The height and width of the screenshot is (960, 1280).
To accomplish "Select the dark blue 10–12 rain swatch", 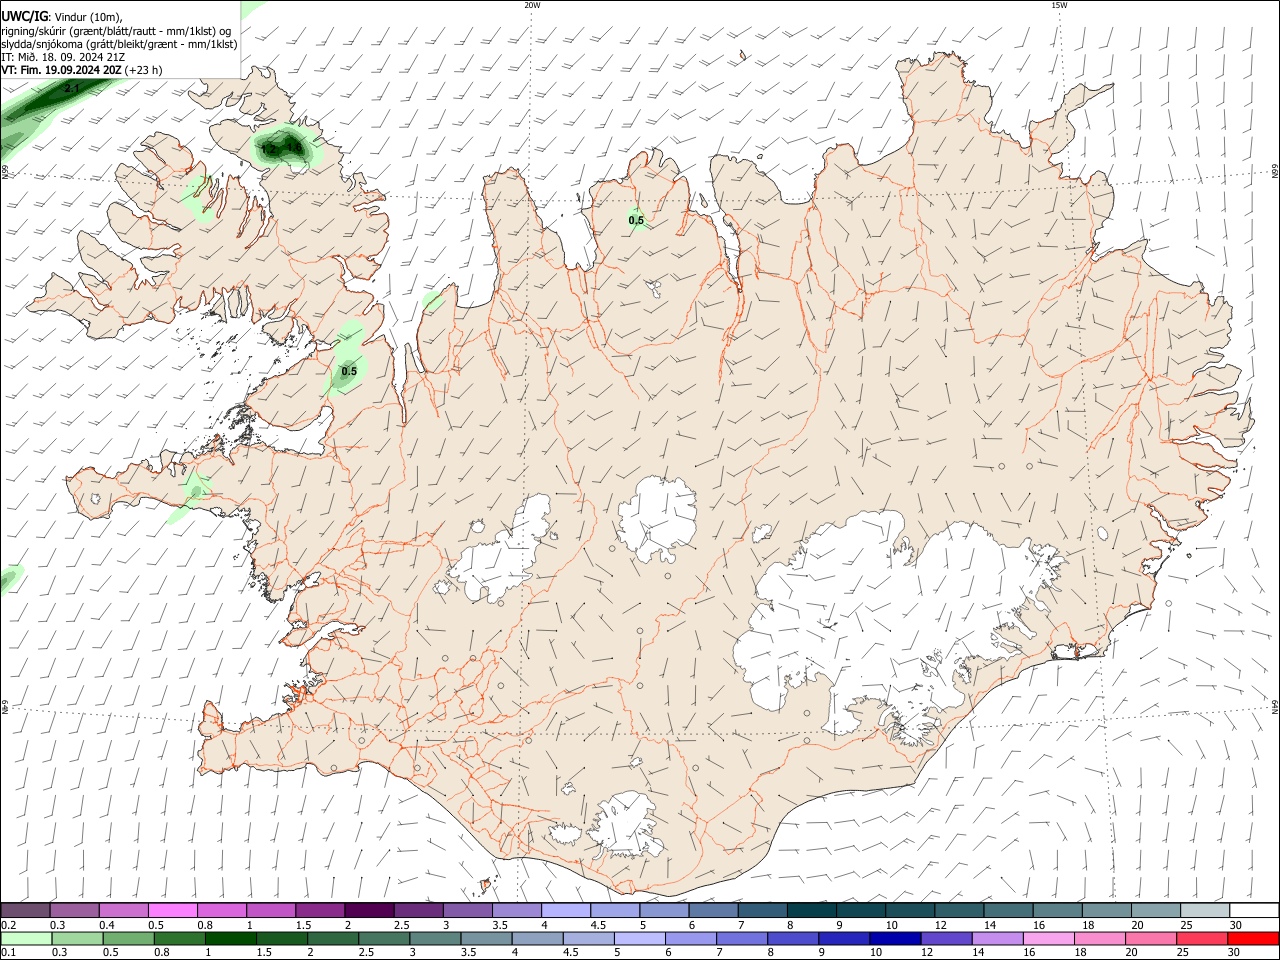I will click(895, 938).
